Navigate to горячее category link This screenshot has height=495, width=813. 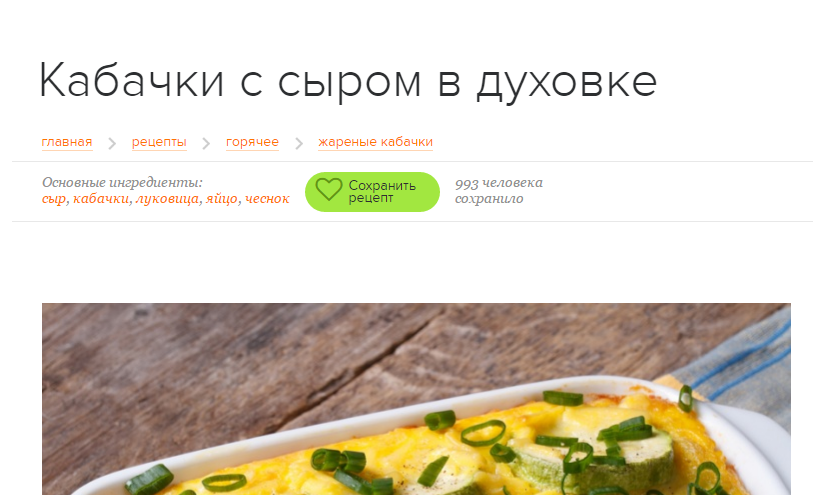252,142
